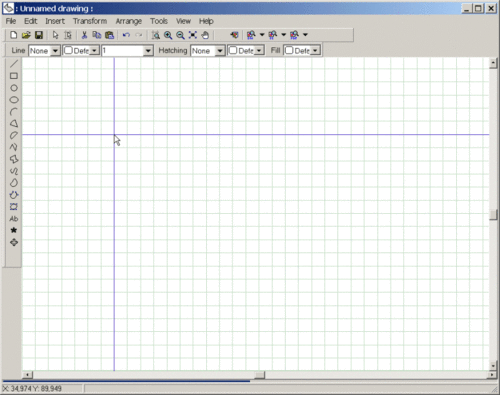
Task: Select the four-arrow move tool
Action: pos(14,242)
